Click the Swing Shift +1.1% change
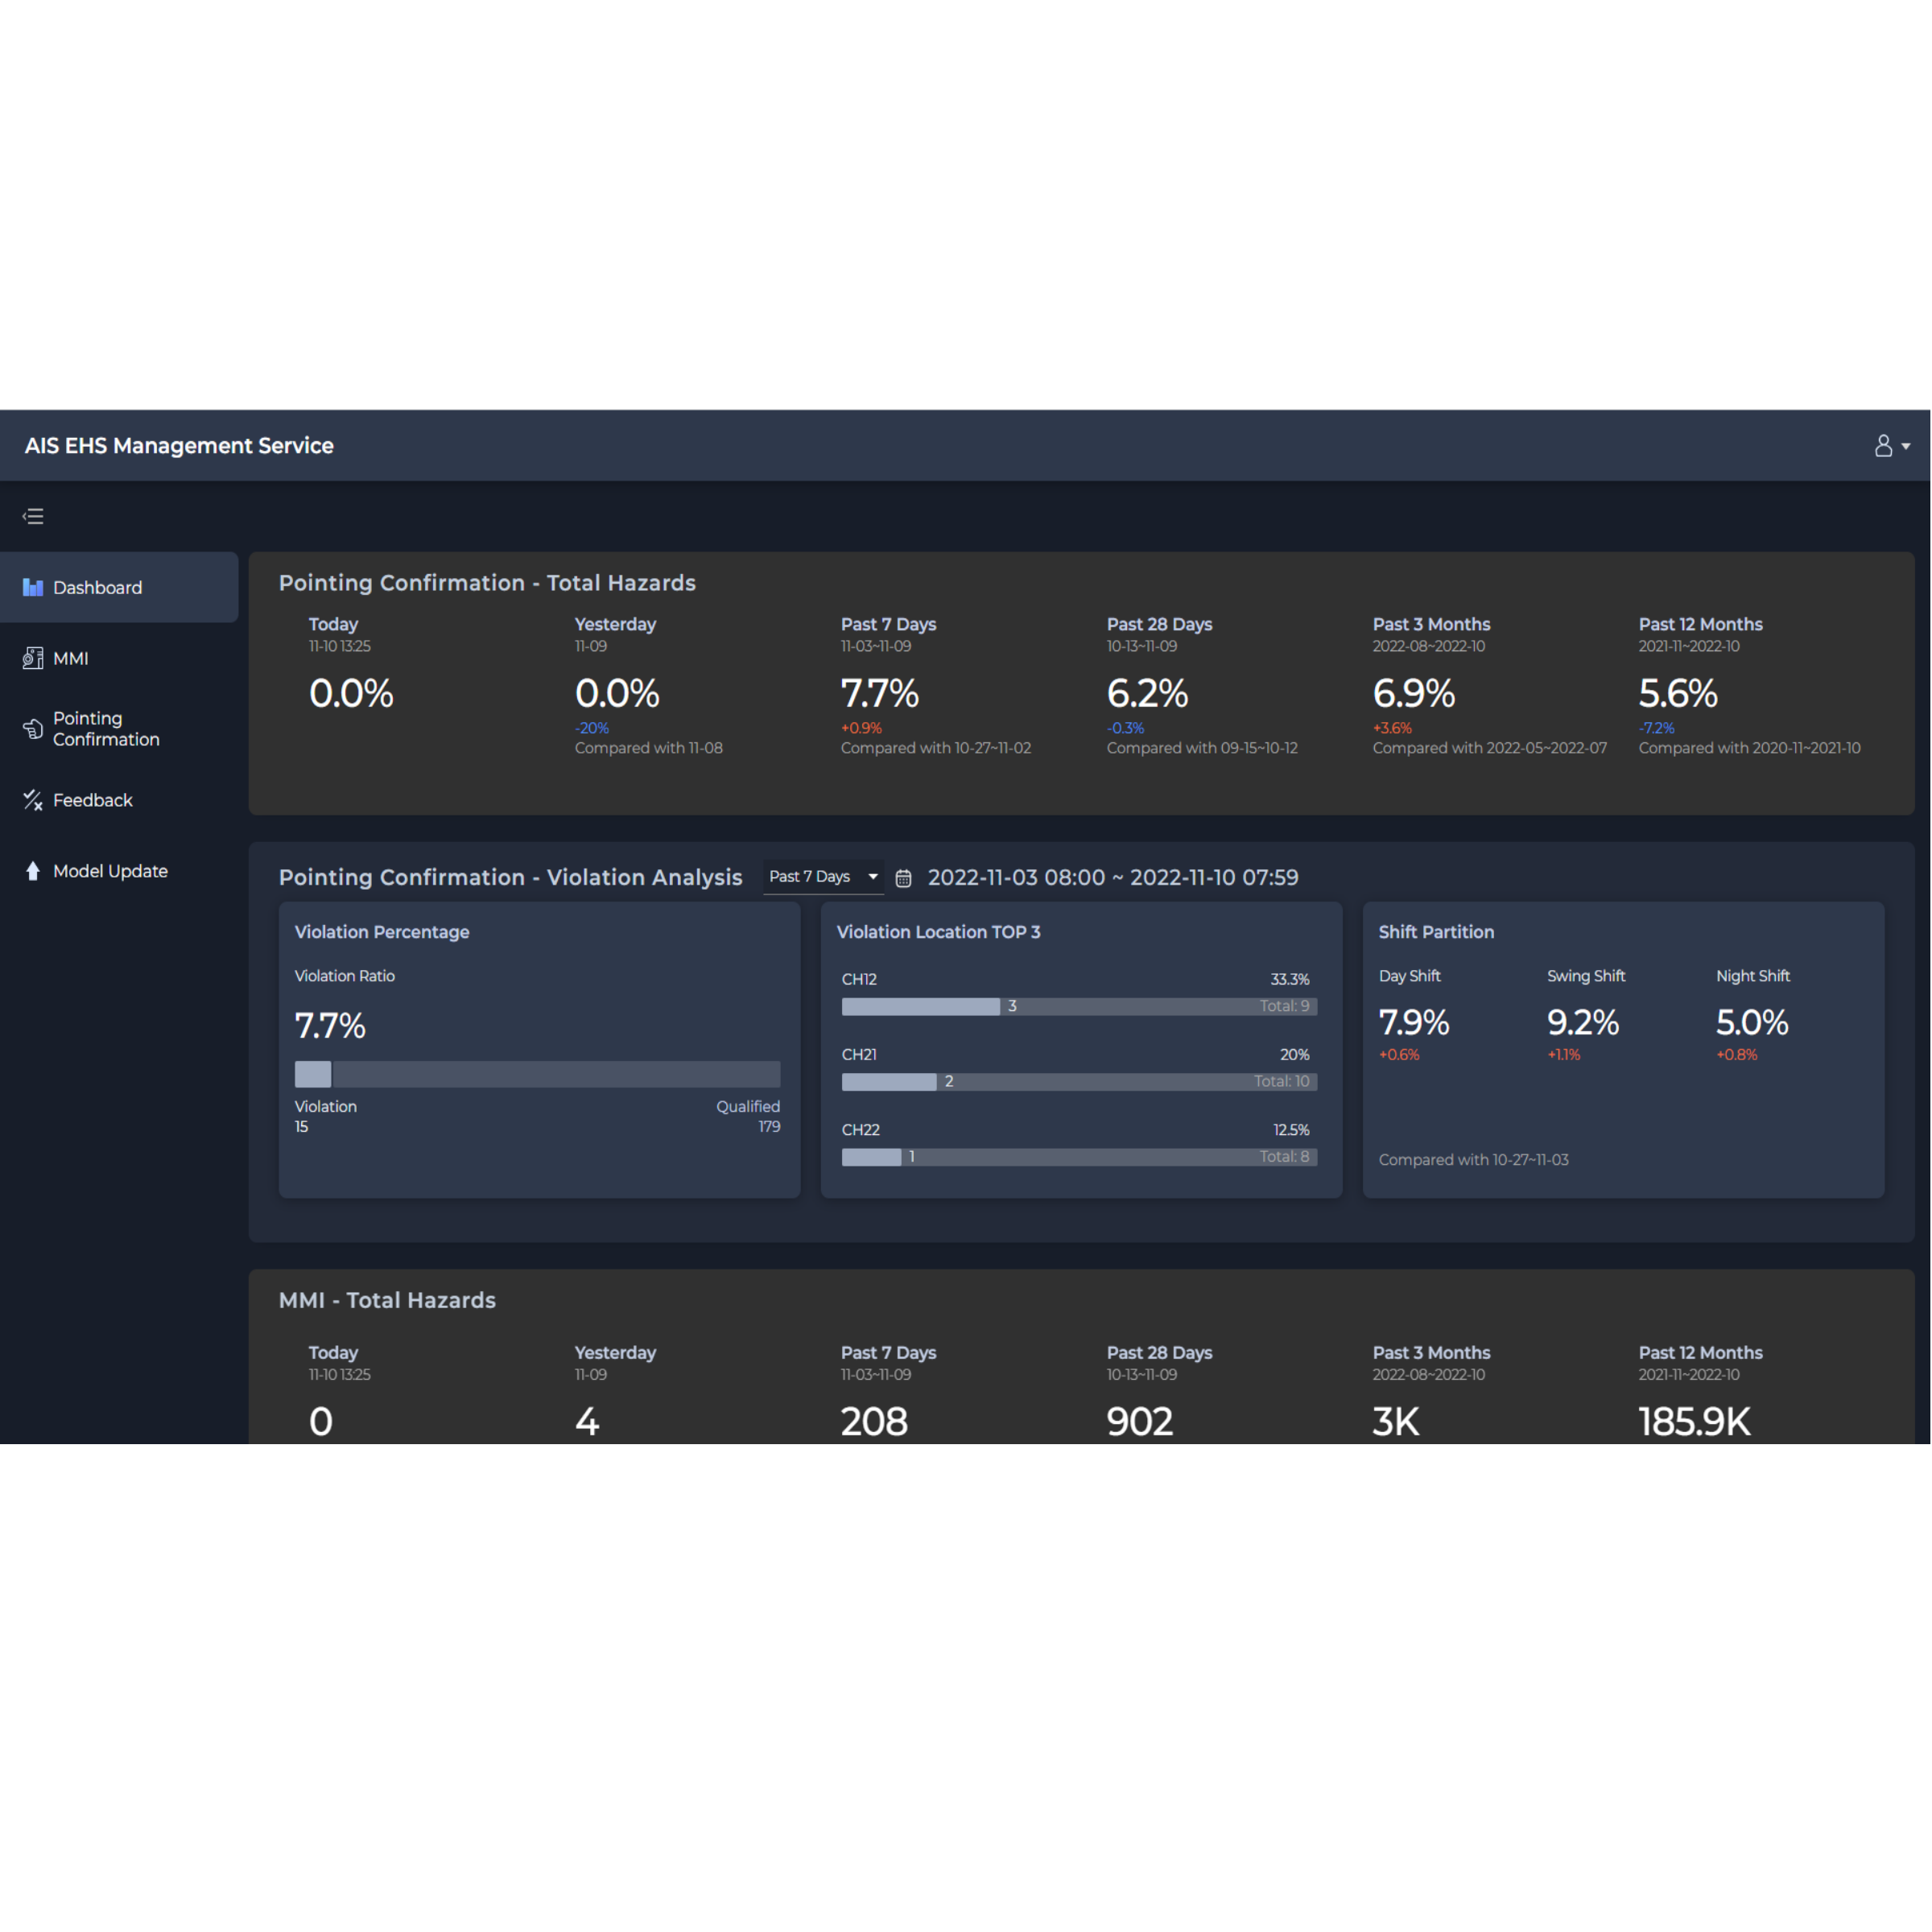The width and height of the screenshot is (1932, 1932). pyautogui.click(x=1563, y=1055)
